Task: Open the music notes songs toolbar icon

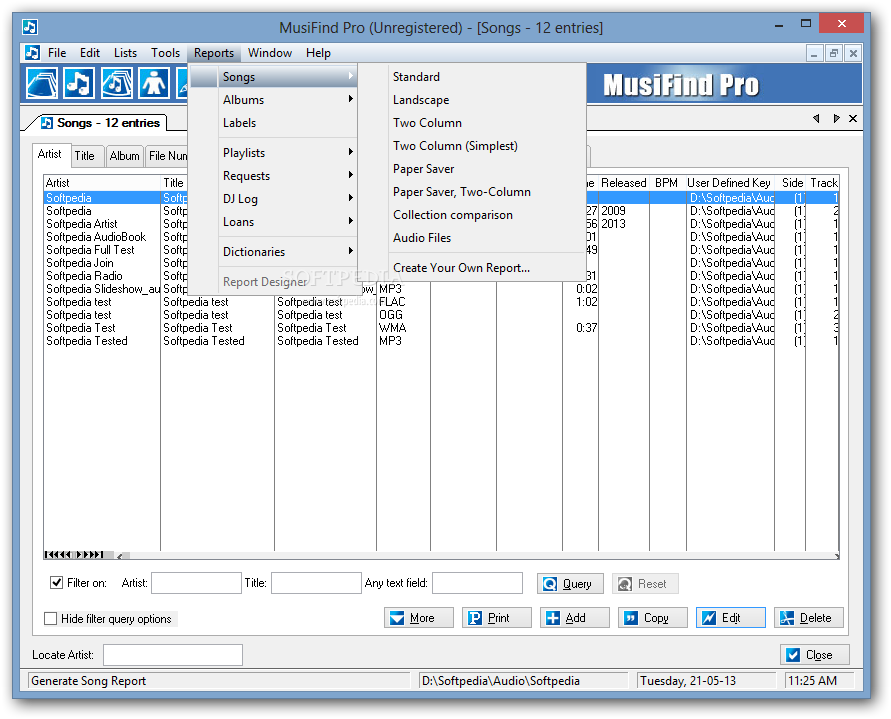Action: (79, 83)
